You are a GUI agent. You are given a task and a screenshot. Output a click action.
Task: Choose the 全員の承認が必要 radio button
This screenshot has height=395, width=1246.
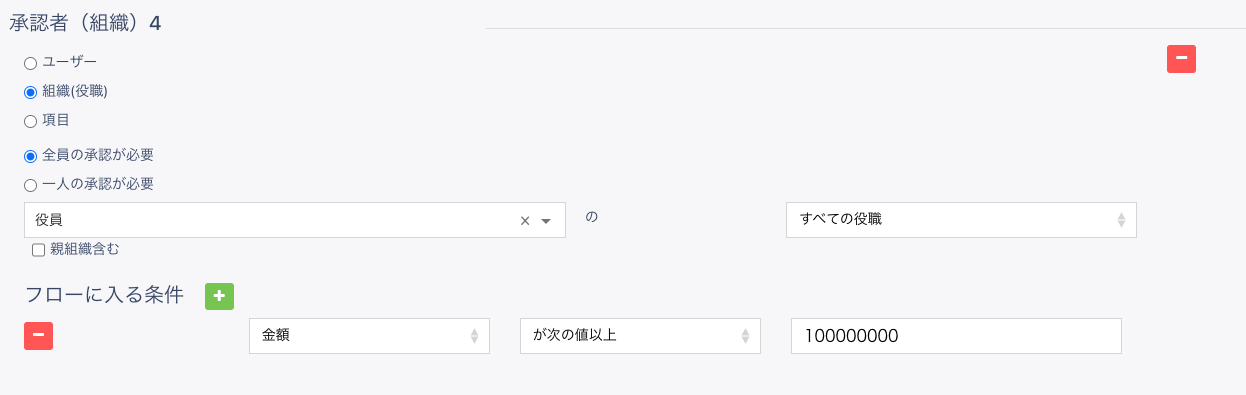pos(30,156)
